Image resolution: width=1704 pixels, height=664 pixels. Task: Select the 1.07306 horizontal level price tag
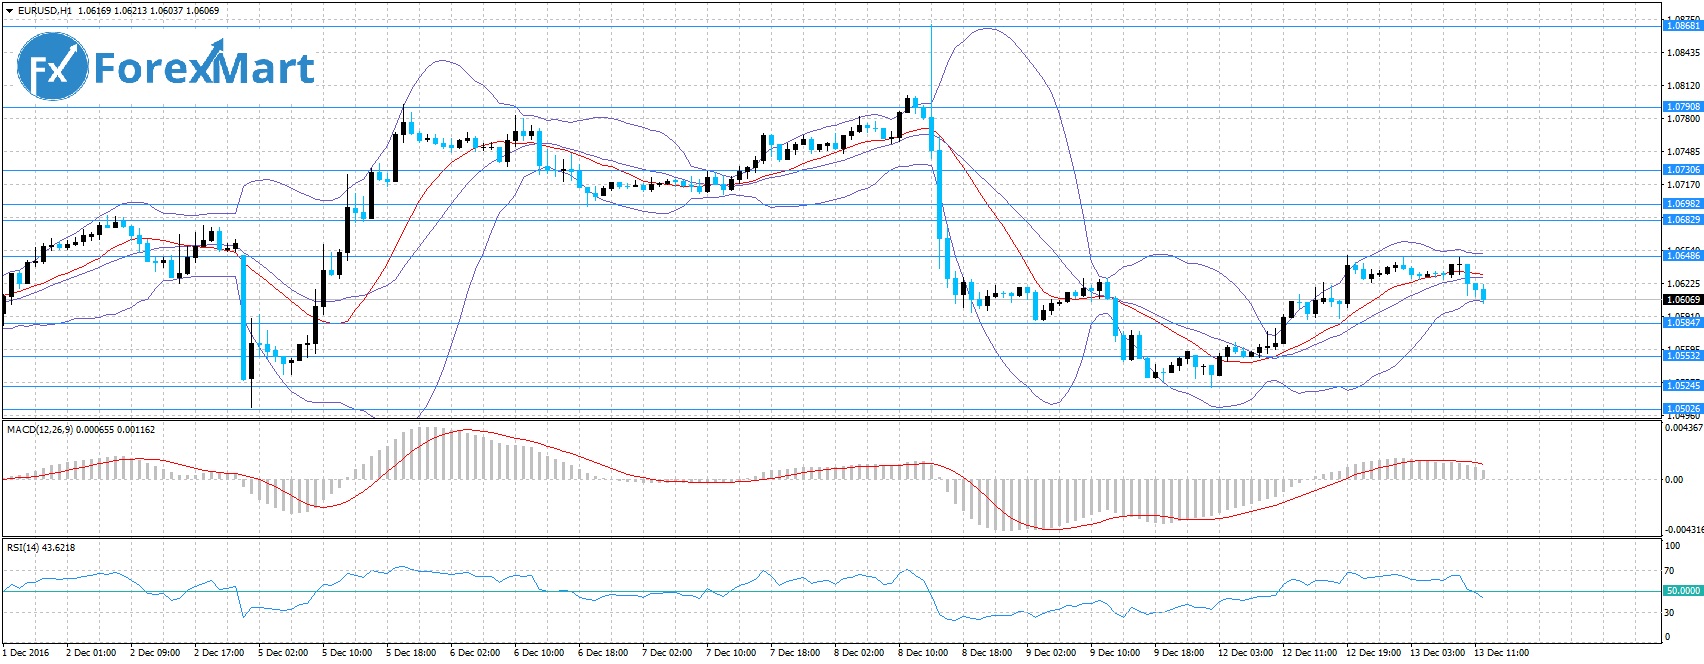coord(1682,170)
